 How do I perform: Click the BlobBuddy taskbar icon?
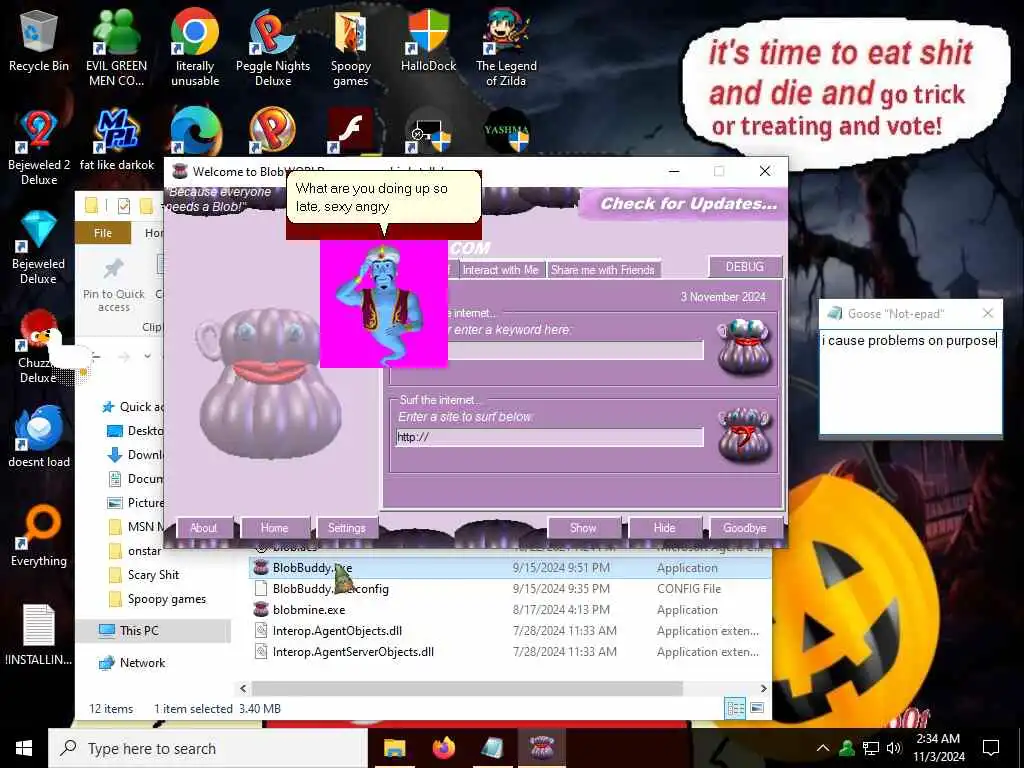(541, 748)
